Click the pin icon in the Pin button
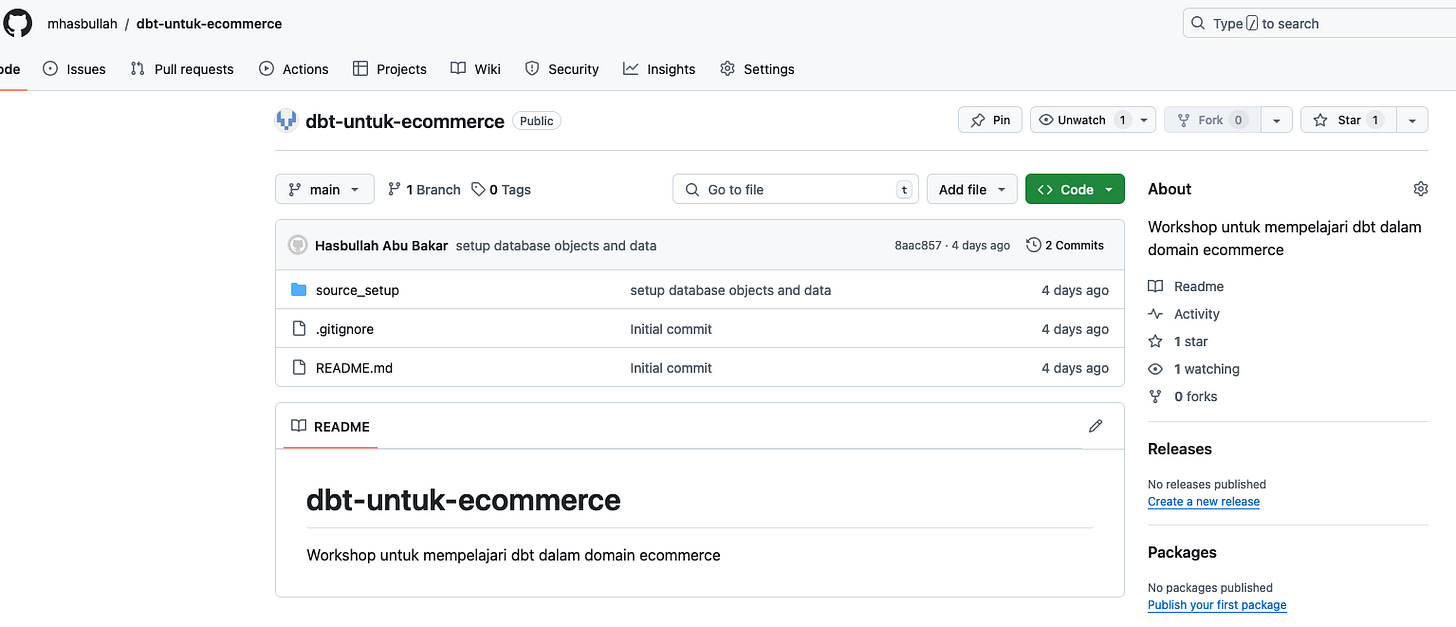Viewport: 1456px width, 627px height. 977,120
